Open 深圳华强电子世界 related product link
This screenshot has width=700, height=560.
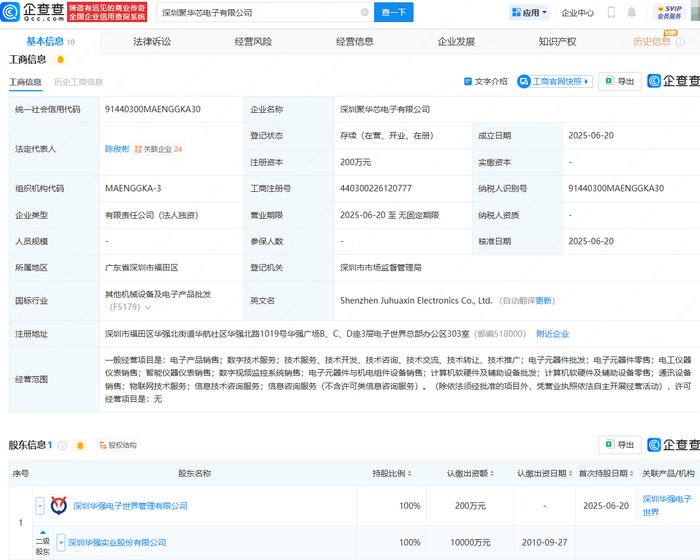point(667,506)
